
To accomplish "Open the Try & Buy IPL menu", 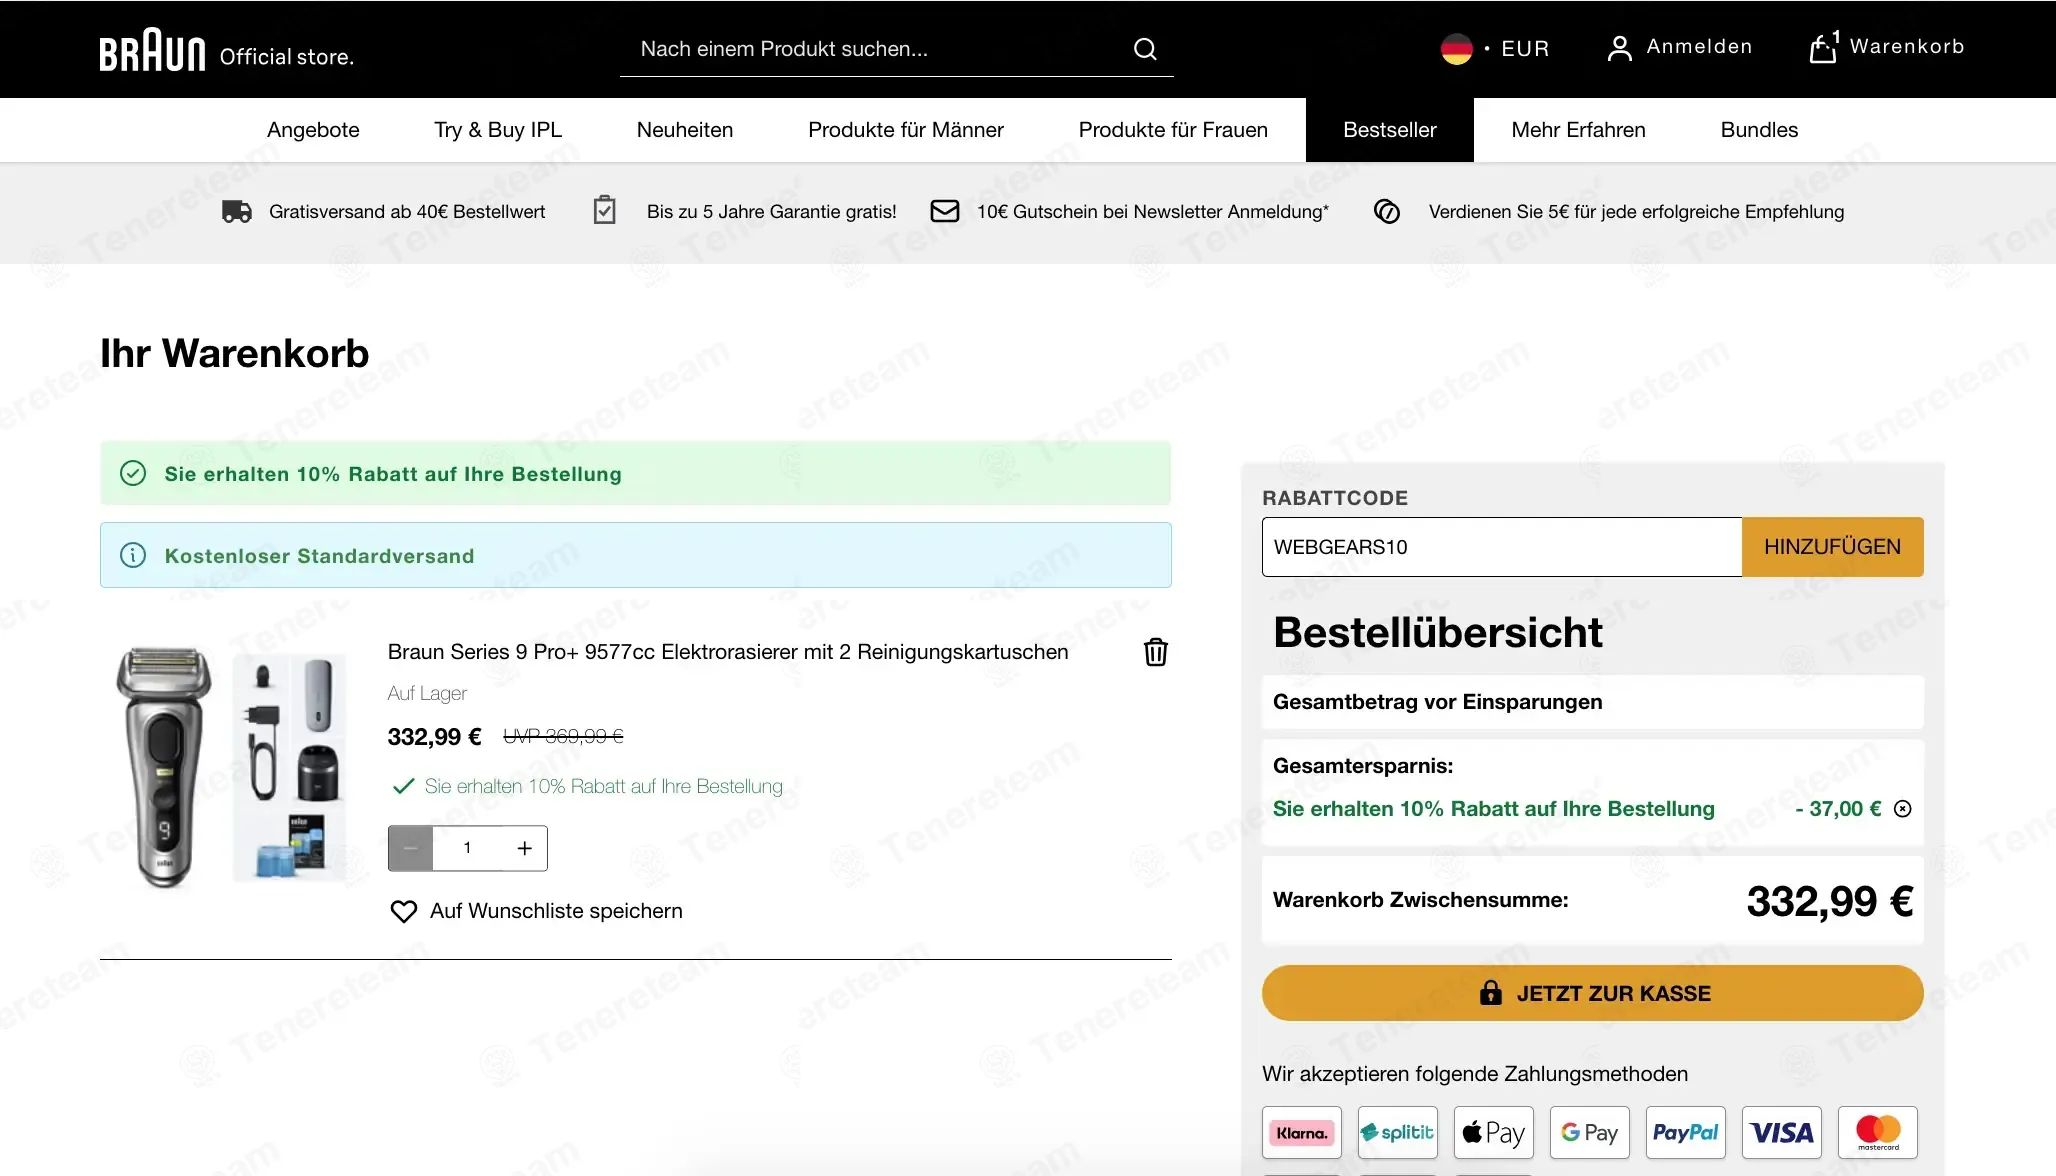I will click(x=498, y=130).
